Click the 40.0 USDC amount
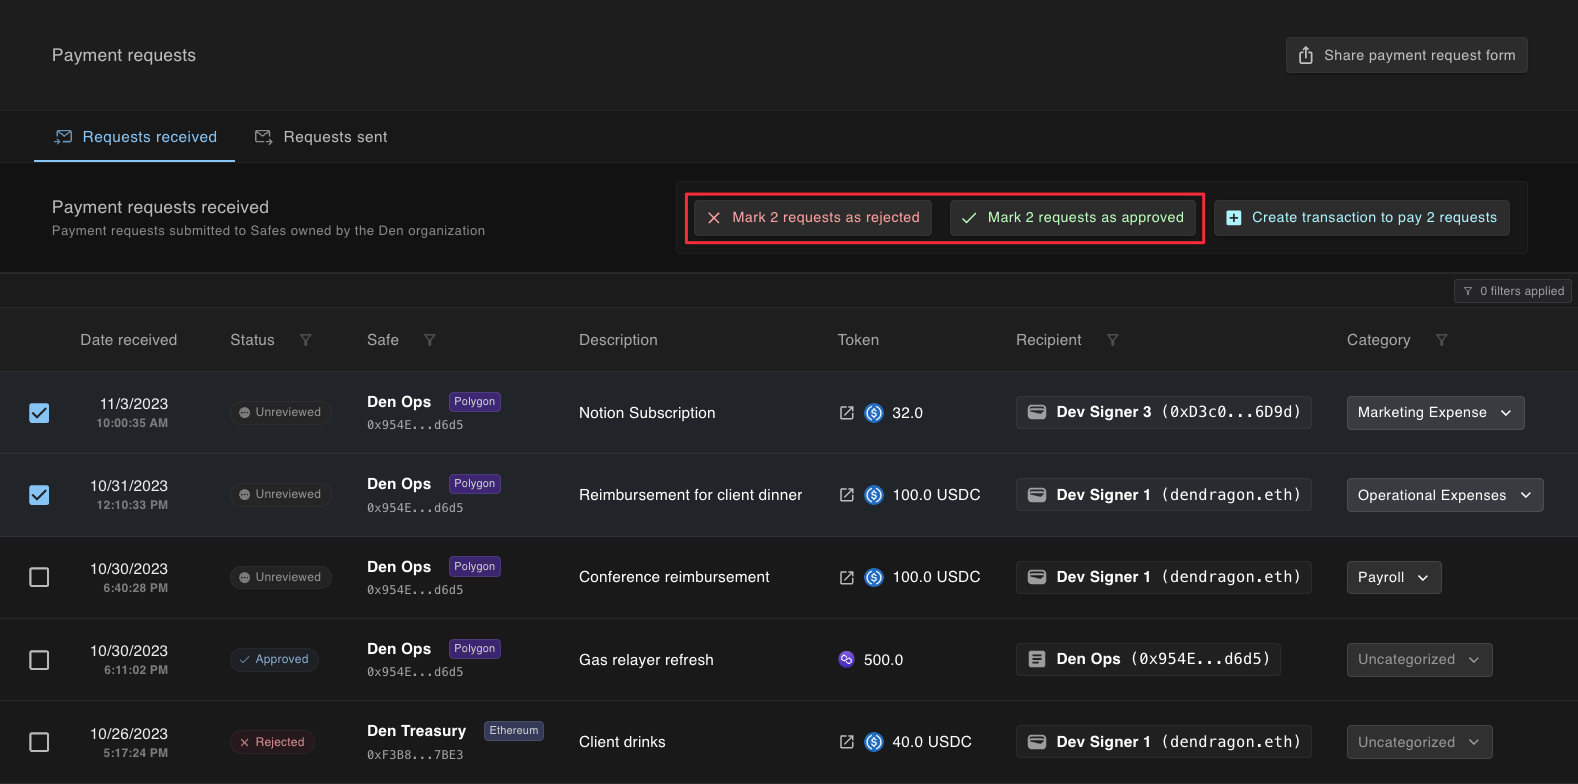 click(x=932, y=742)
